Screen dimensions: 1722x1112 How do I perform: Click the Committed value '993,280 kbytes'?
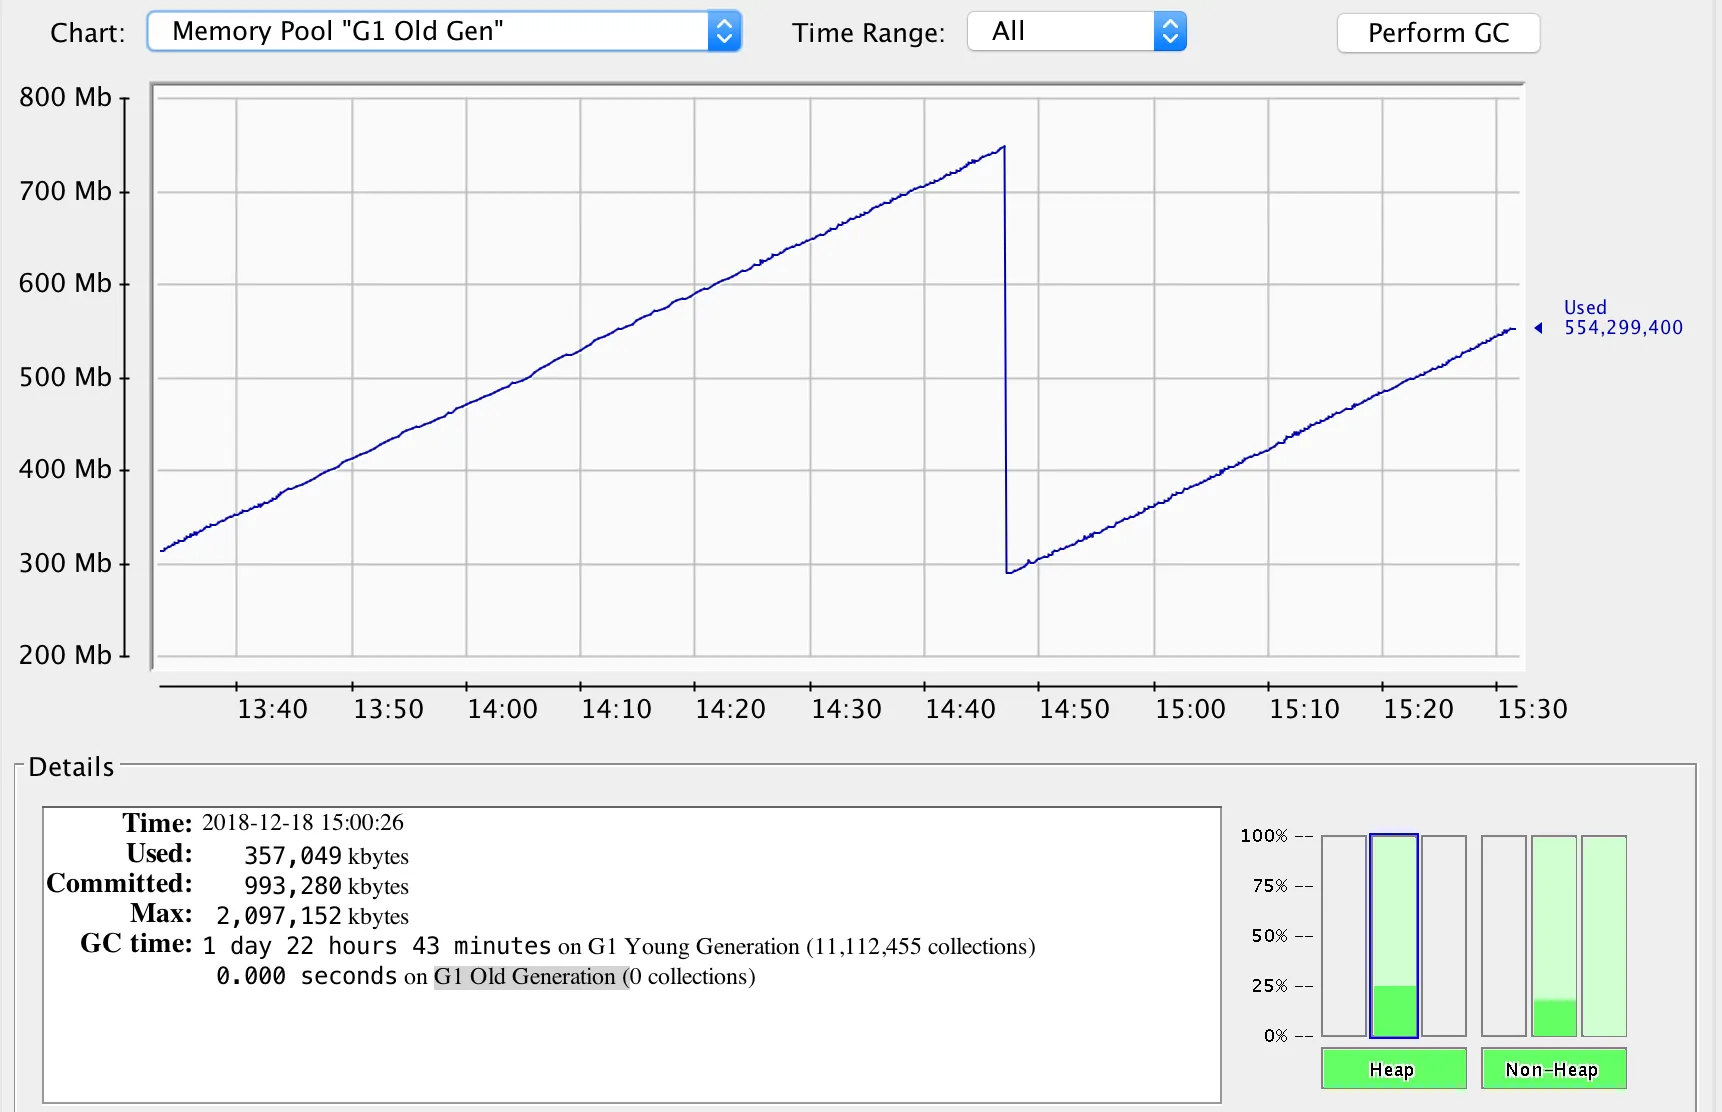tap(326, 886)
